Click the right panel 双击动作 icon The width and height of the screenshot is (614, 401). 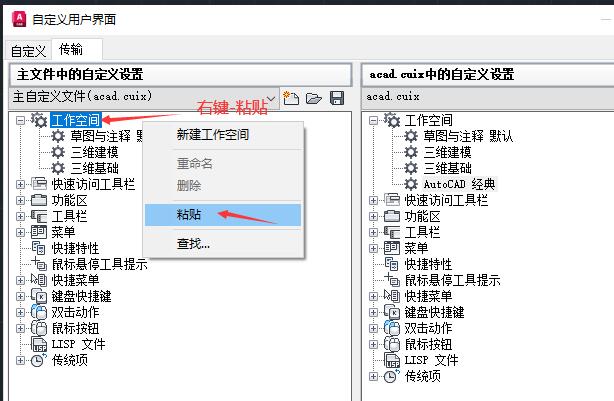(x=392, y=328)
